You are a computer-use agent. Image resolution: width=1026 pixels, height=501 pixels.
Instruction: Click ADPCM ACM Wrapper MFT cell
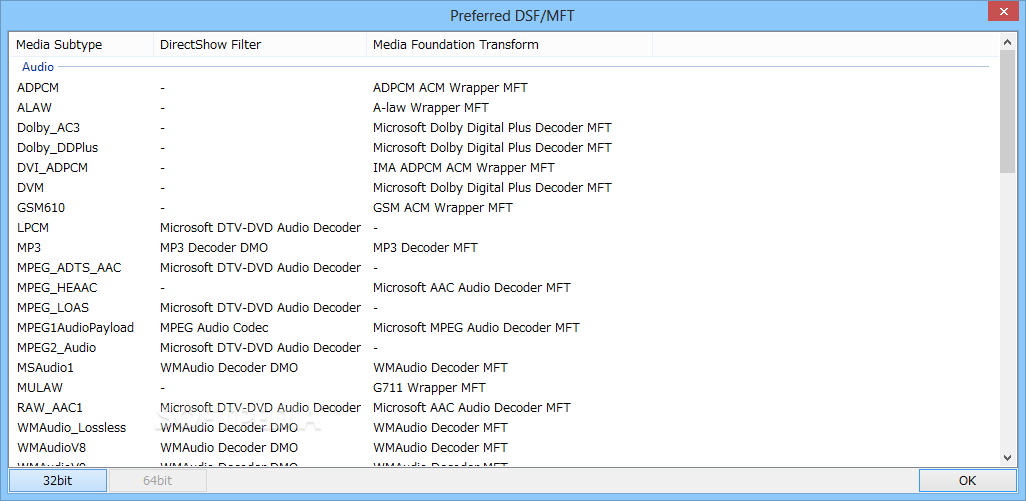tap(450, 87)
